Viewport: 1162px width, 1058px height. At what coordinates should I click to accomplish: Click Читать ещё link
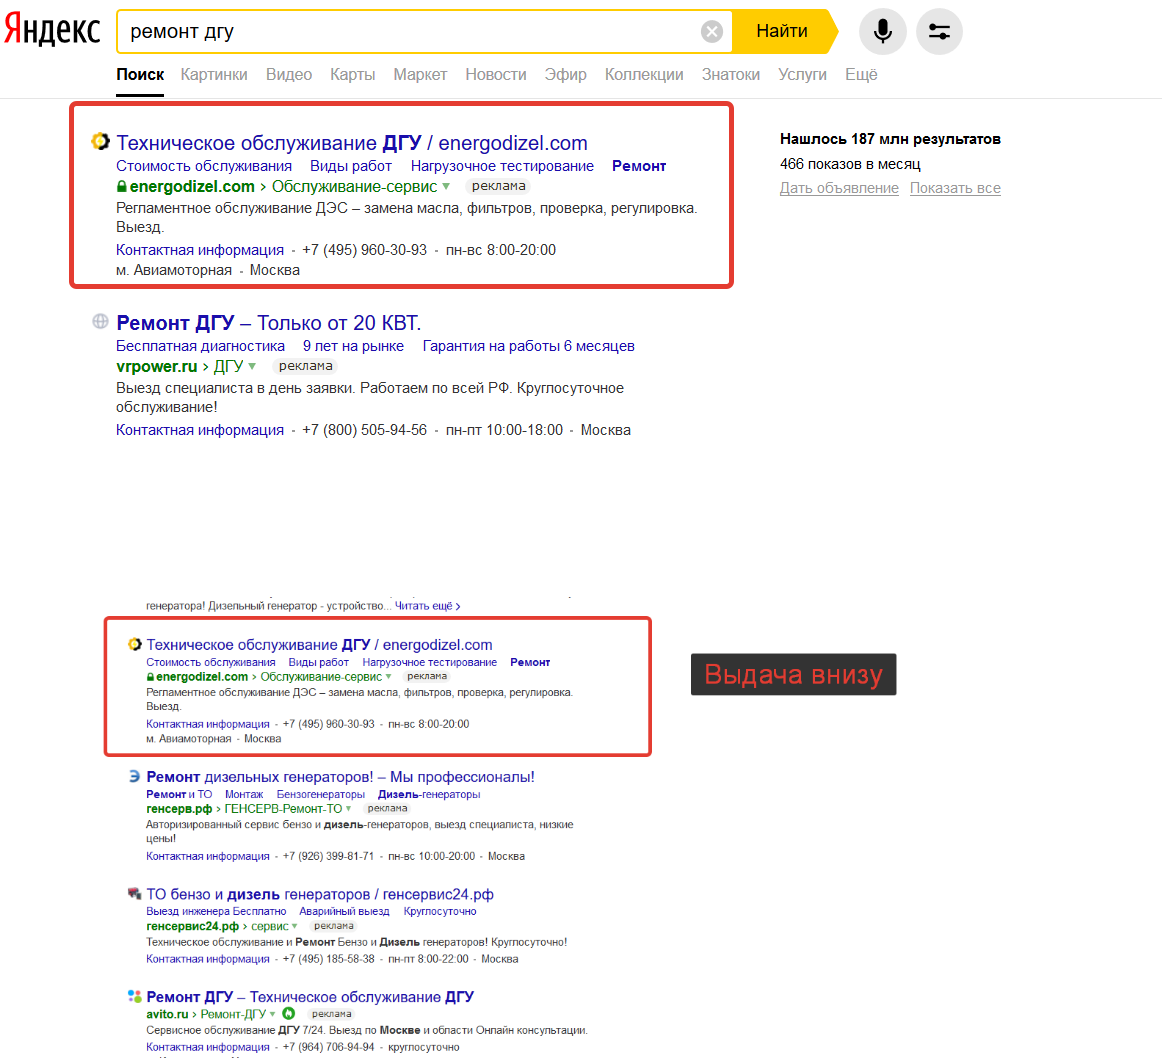point(428,606)
